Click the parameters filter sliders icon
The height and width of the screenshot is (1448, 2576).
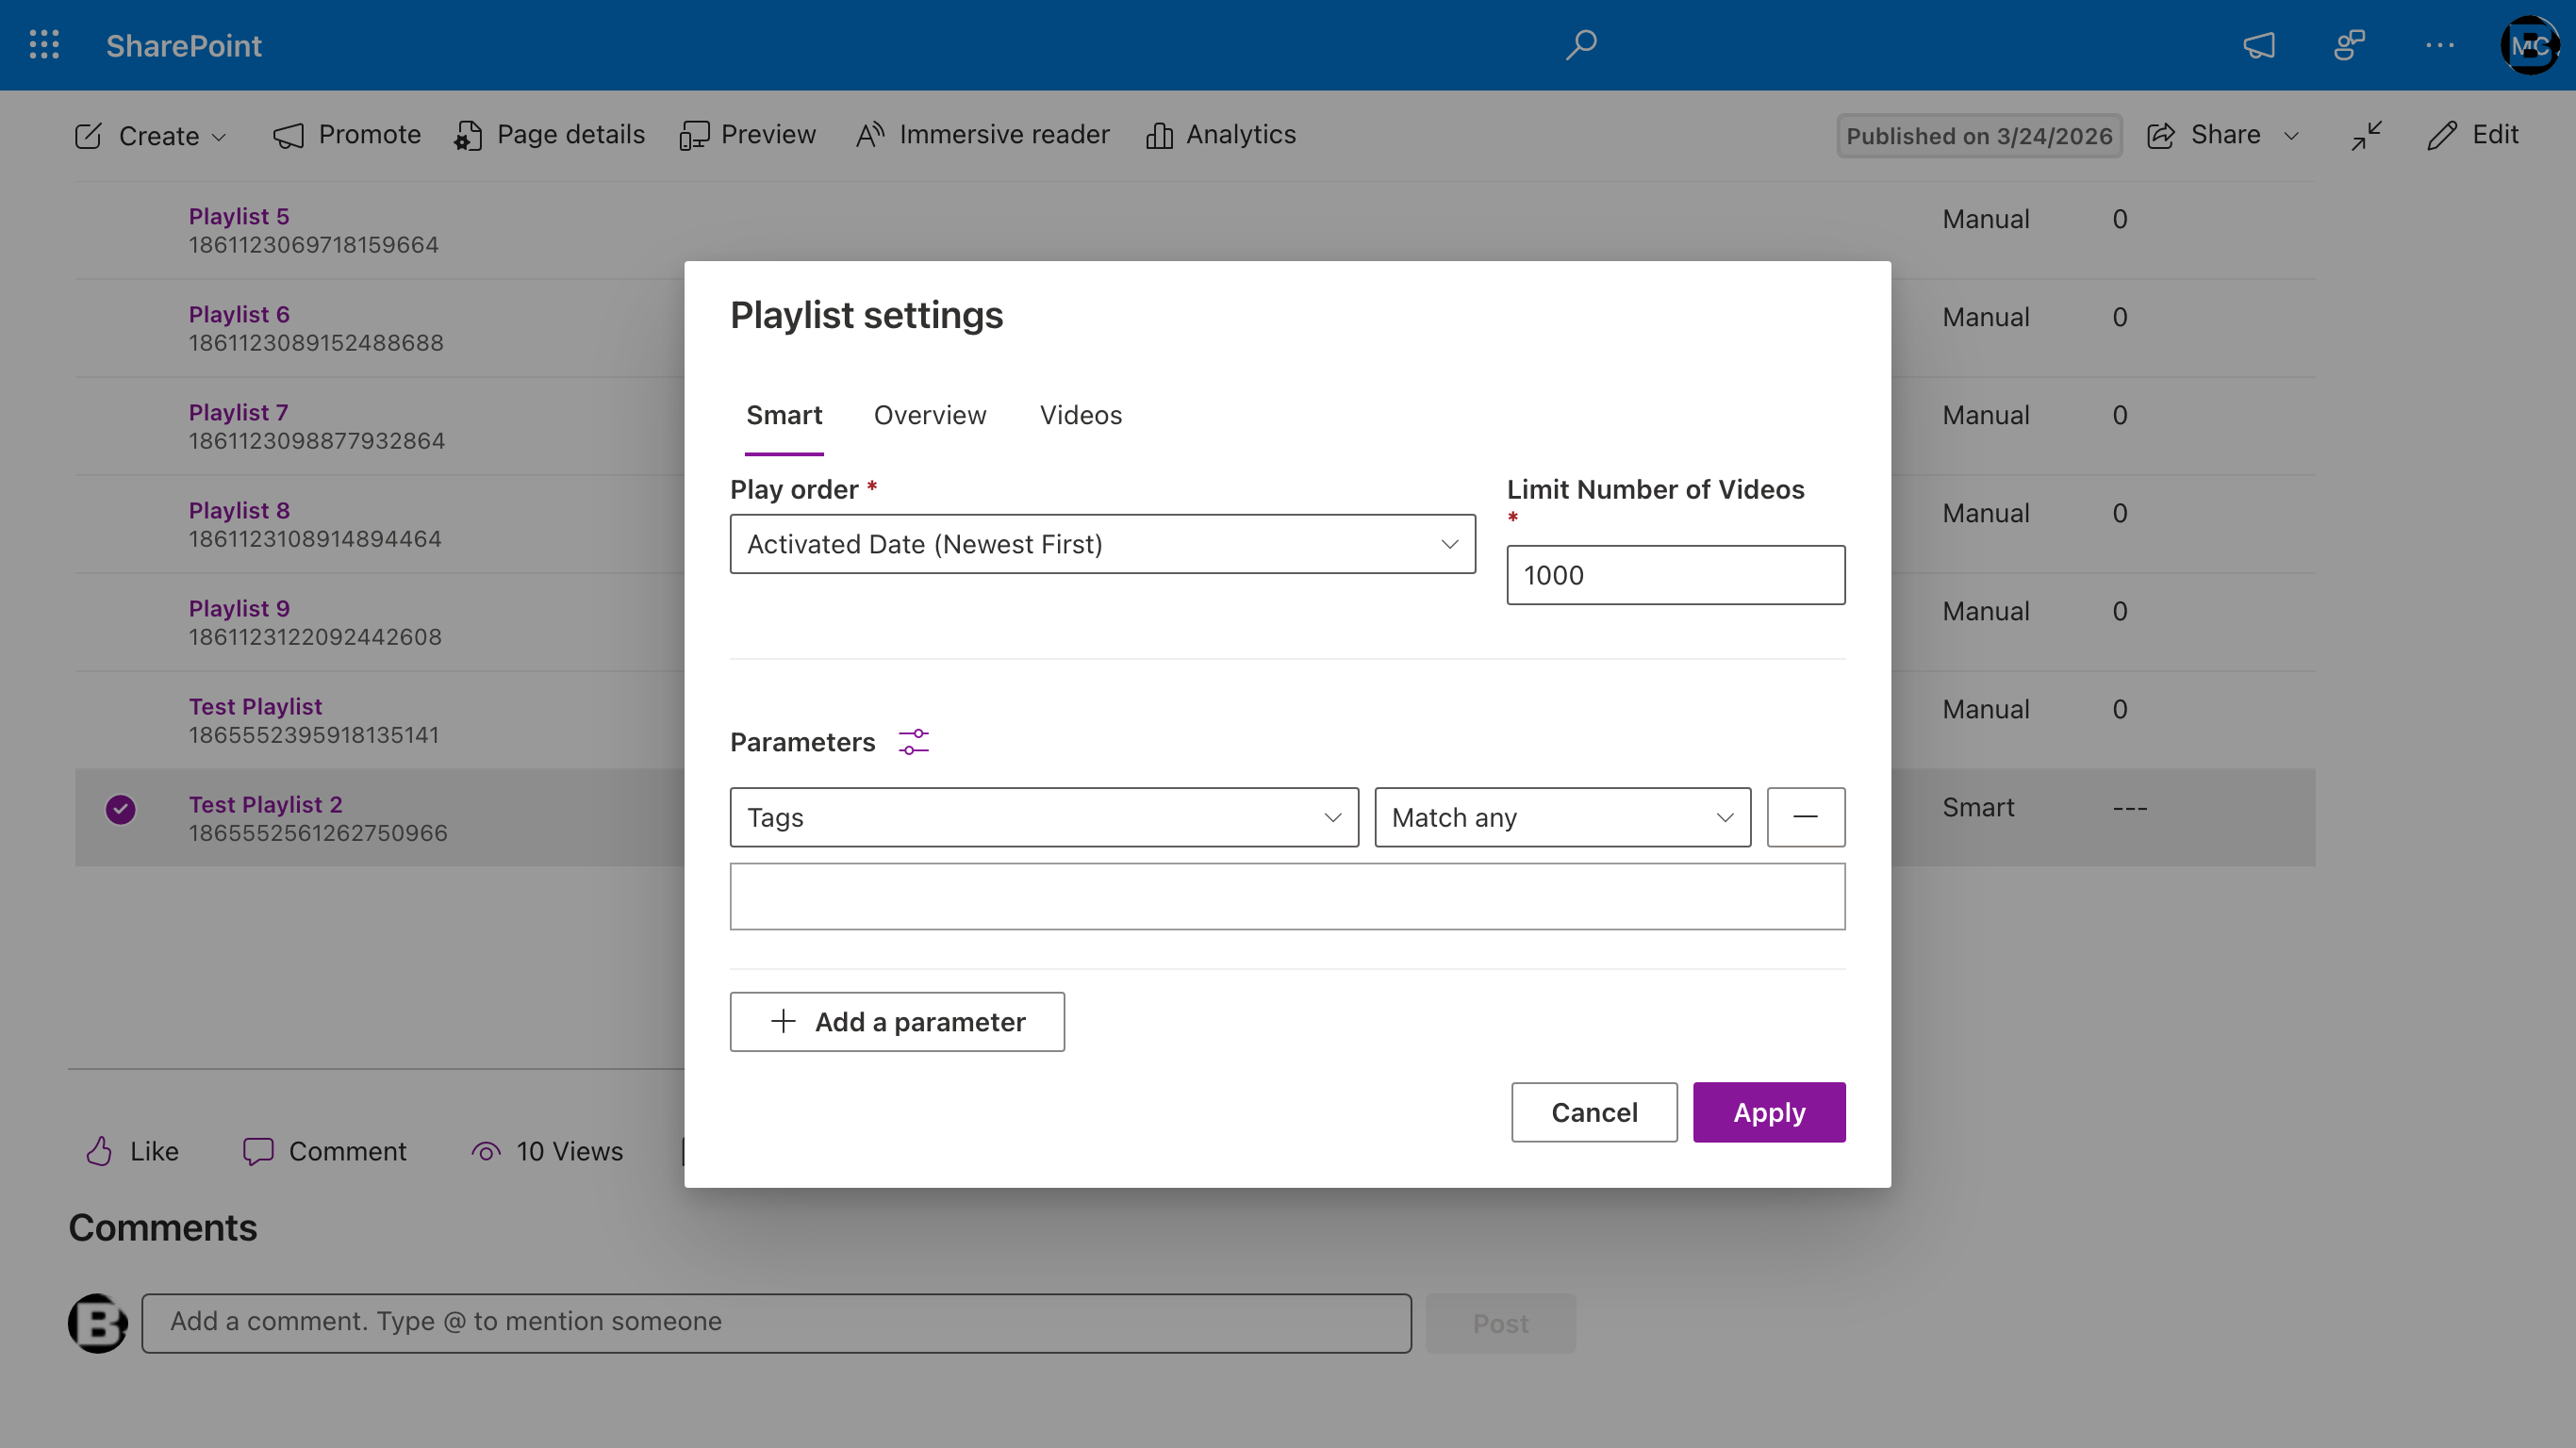coord(913,742)
